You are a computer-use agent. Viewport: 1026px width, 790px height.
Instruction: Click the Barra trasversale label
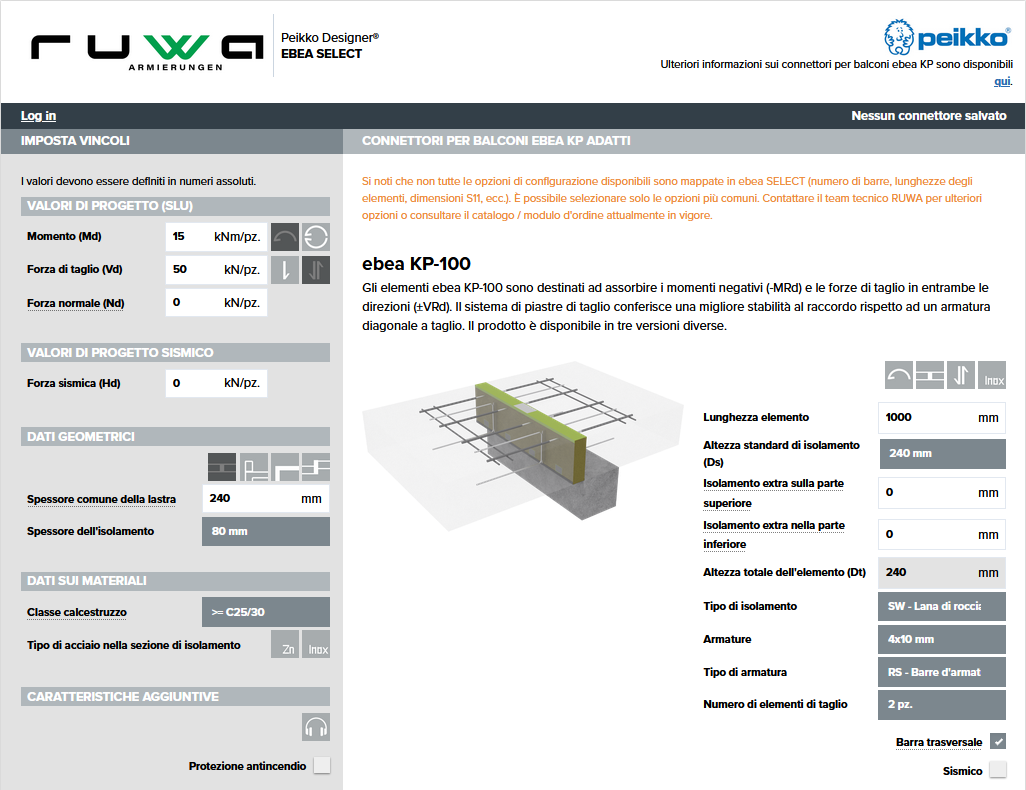(x=939, y=742)
